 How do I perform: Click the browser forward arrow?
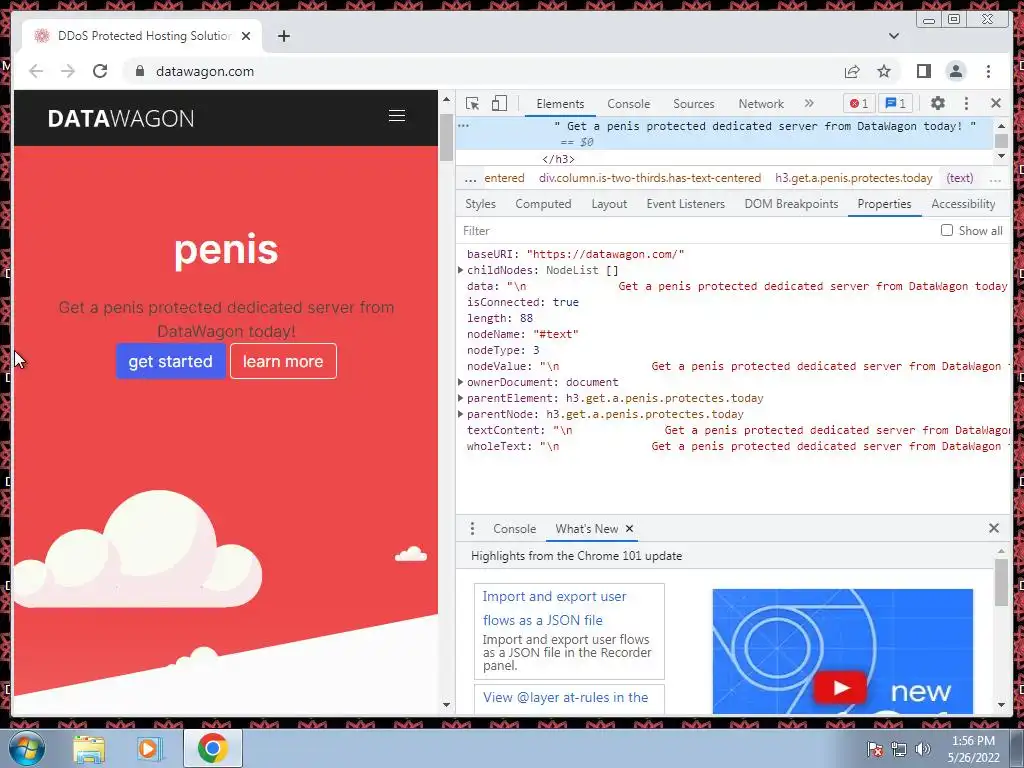68,71
